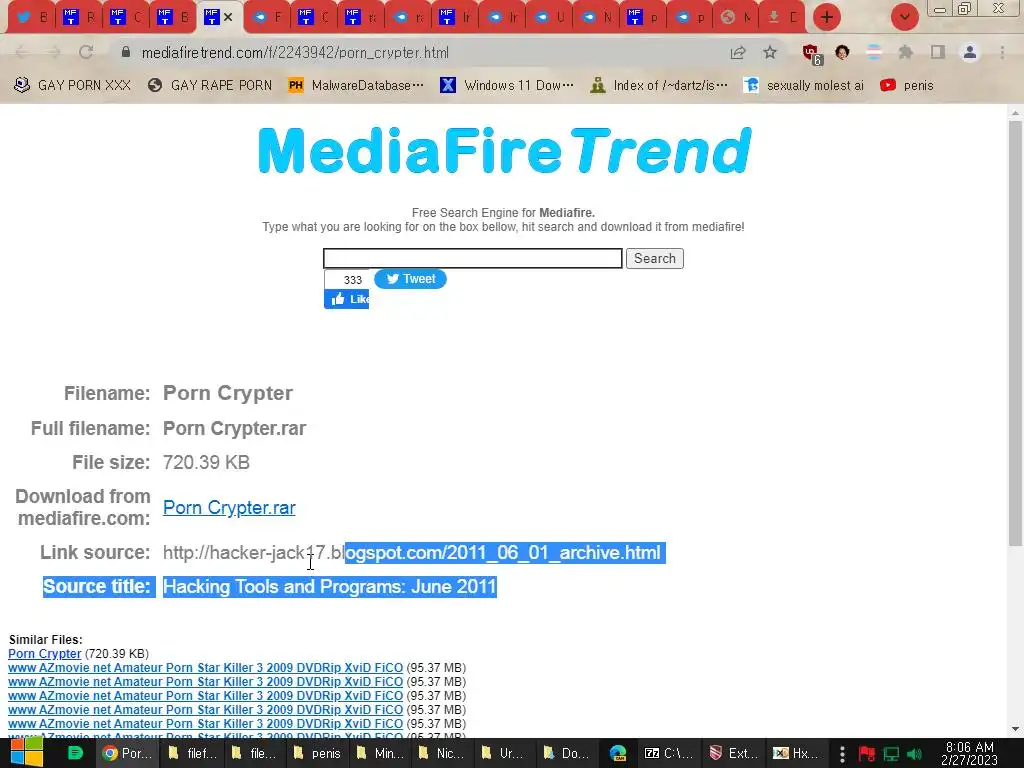Click the address bar URL

[x=295, y=53]
